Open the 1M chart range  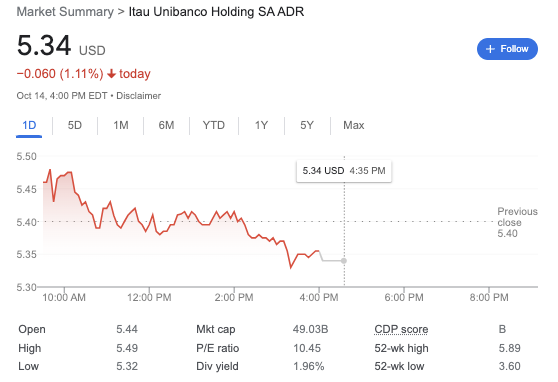(121, 125)
